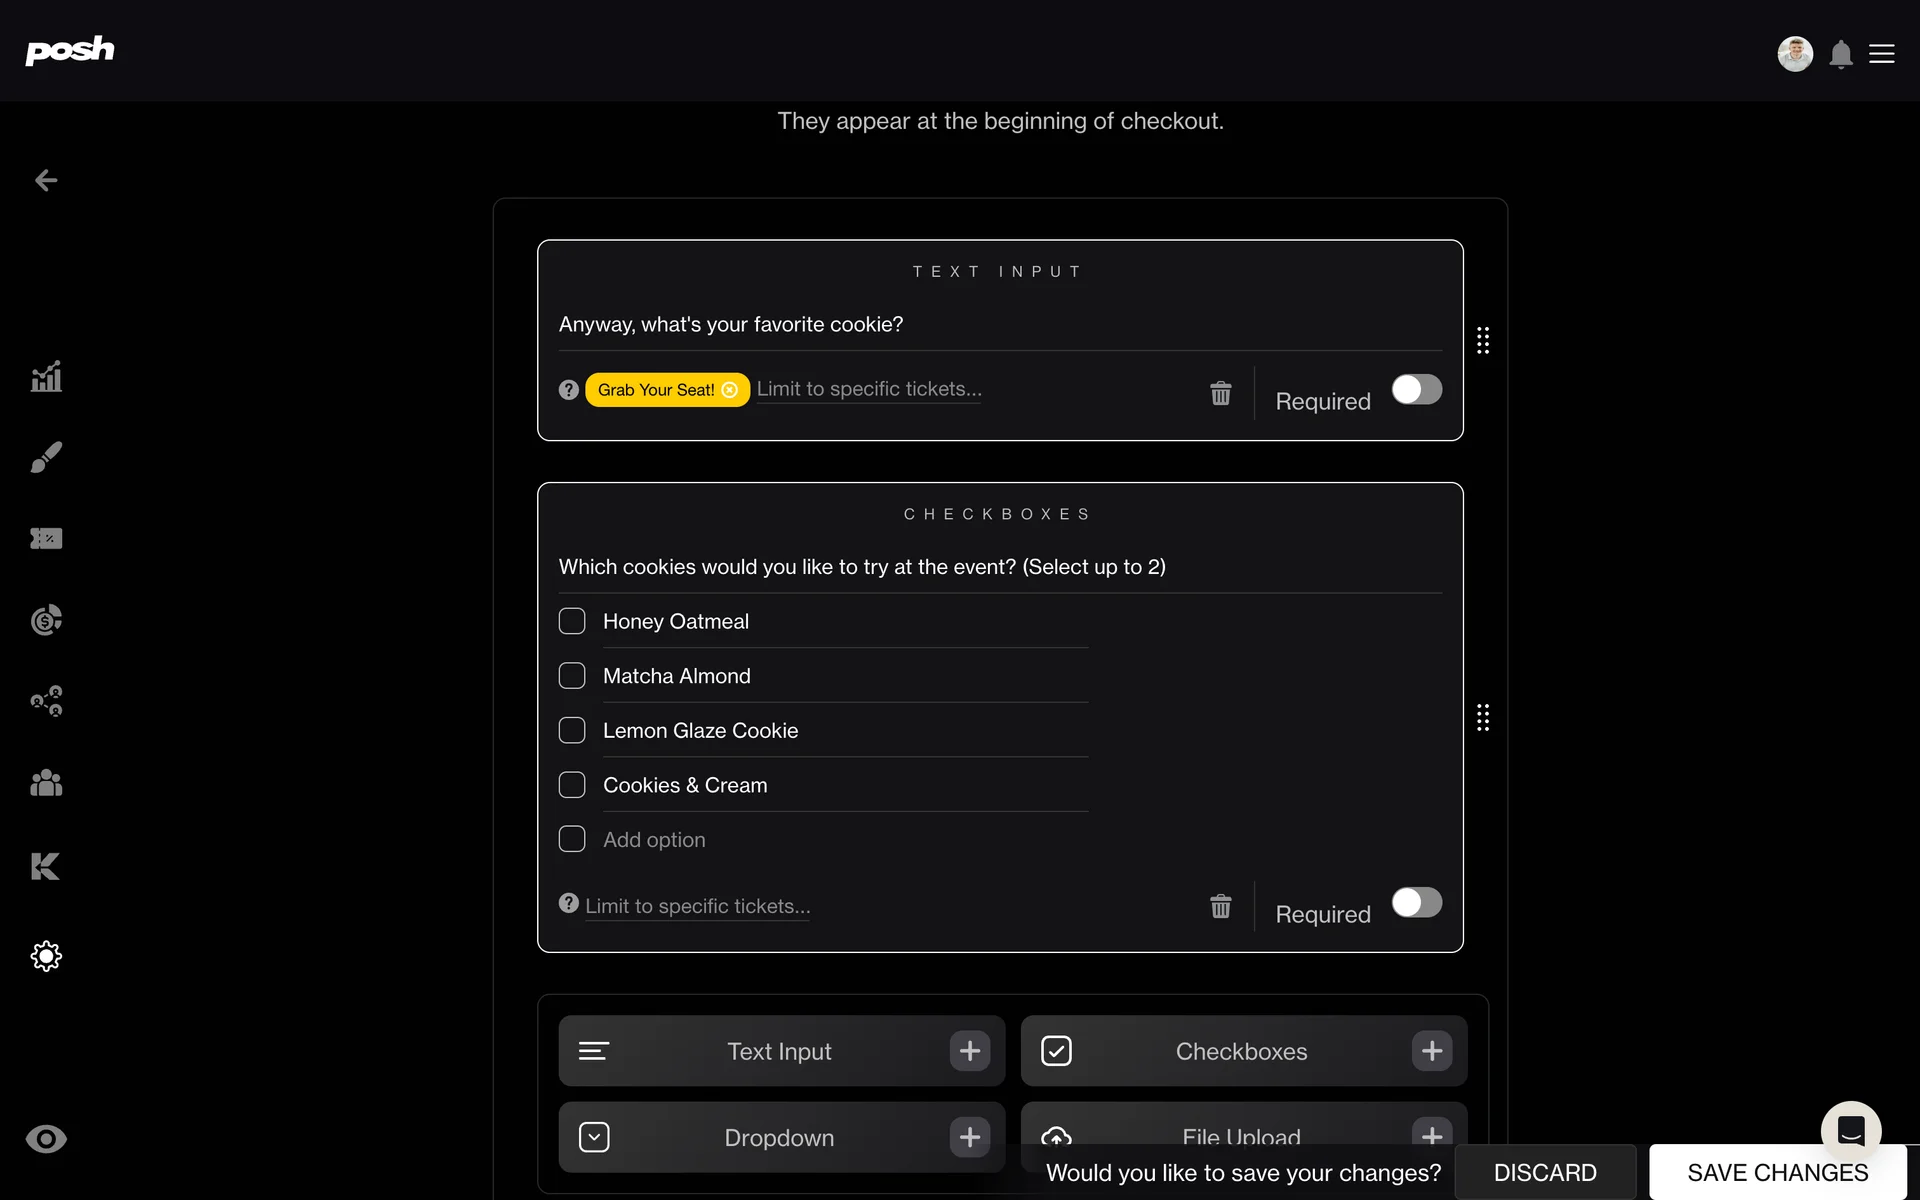
Task: Open the ticket sidebar icon
Action: tap(46, 539)
